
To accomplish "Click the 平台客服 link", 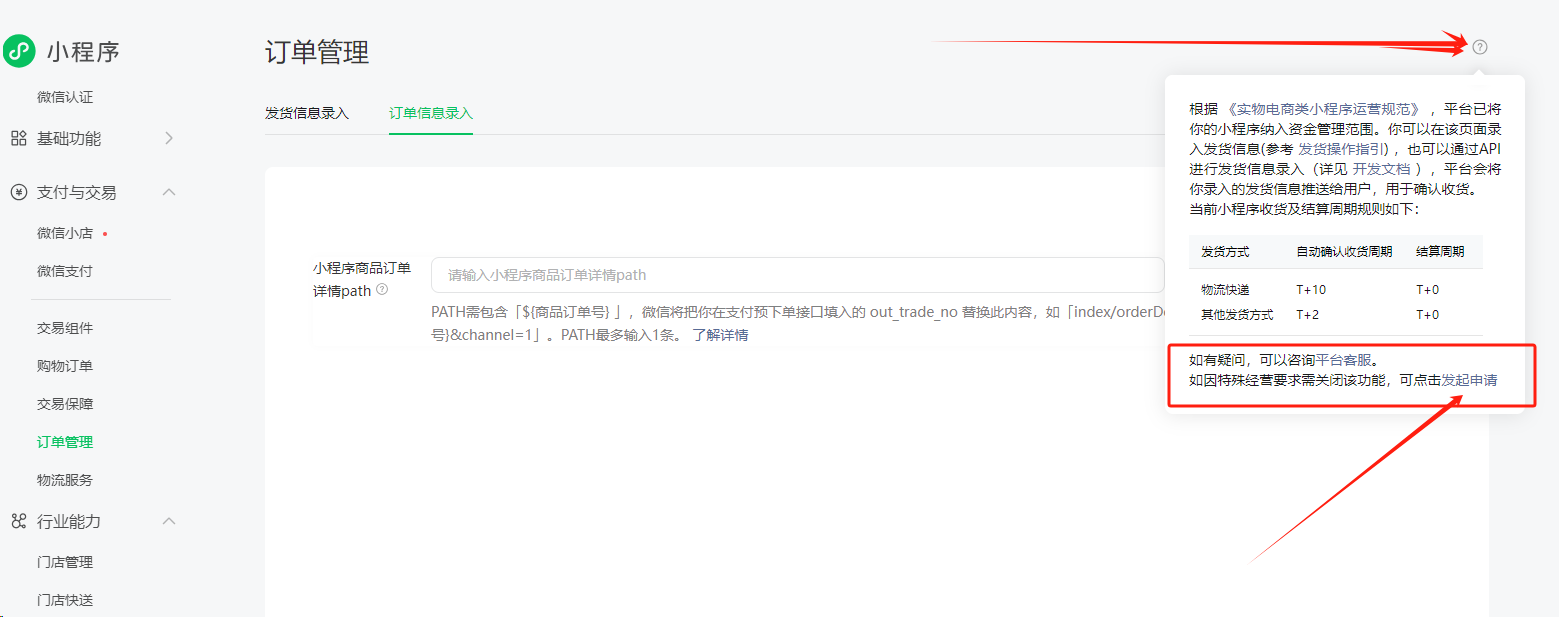I will (1343, 360).
